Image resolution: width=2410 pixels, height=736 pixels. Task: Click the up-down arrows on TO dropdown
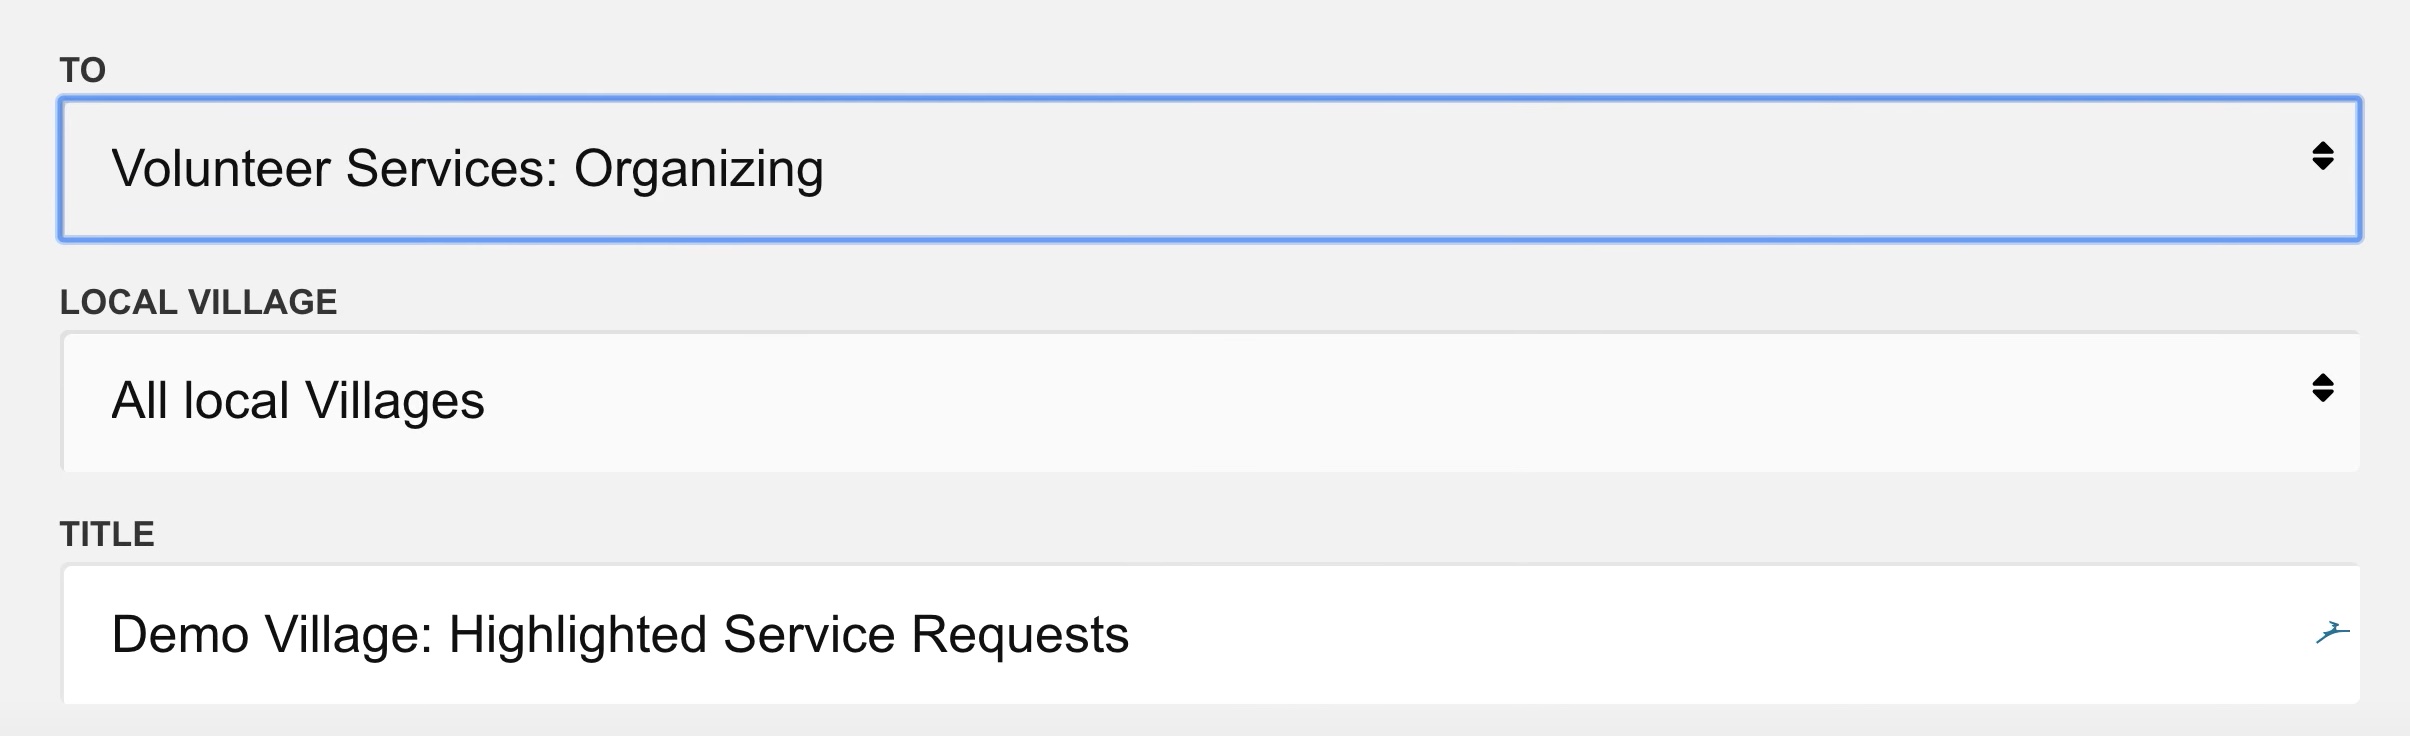click(2323, 156)
